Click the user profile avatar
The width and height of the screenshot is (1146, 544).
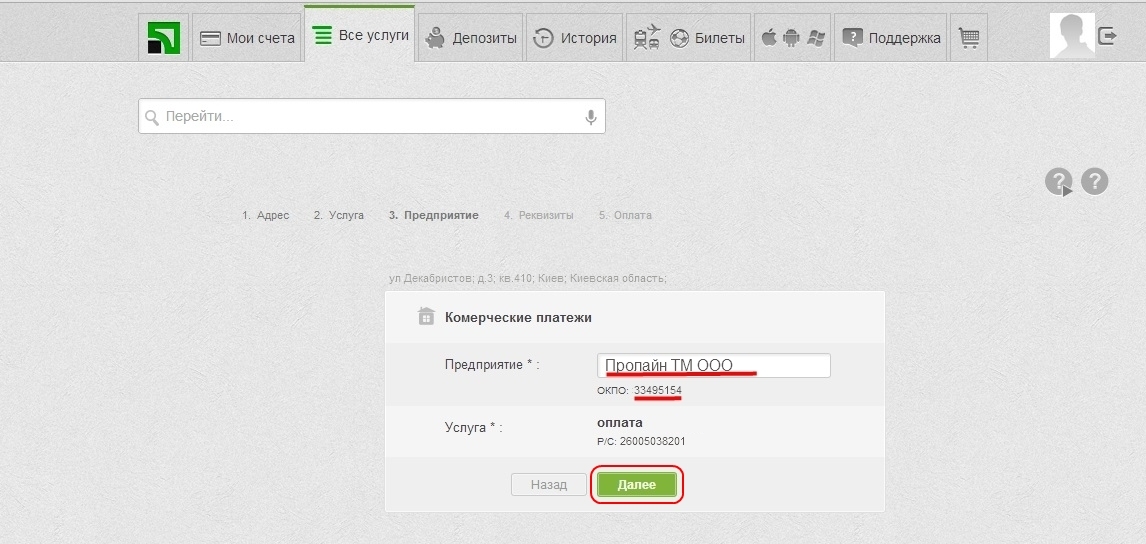pyautogui.click(x=1072, y=35)
